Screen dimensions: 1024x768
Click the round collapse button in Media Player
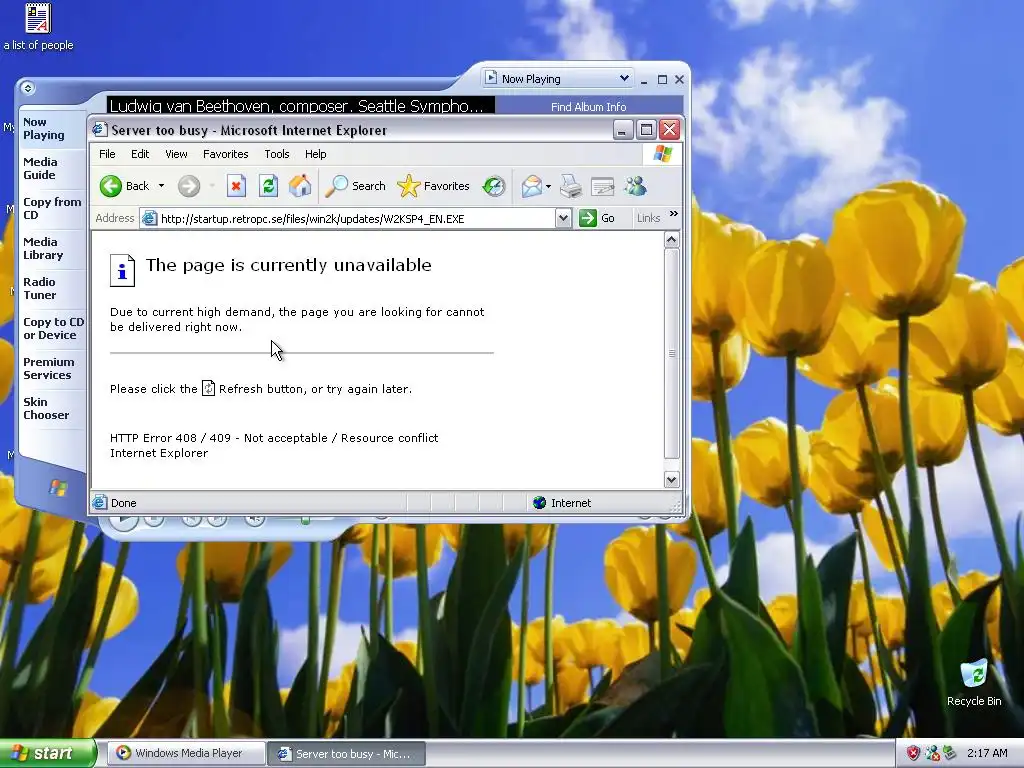pyautogui.click(x=27, y=88)
